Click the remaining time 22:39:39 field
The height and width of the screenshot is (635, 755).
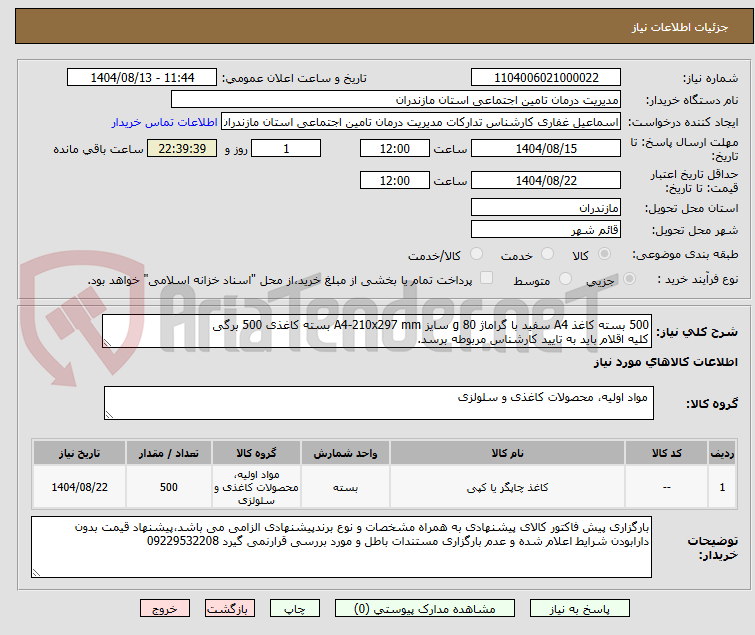[182, 148]
